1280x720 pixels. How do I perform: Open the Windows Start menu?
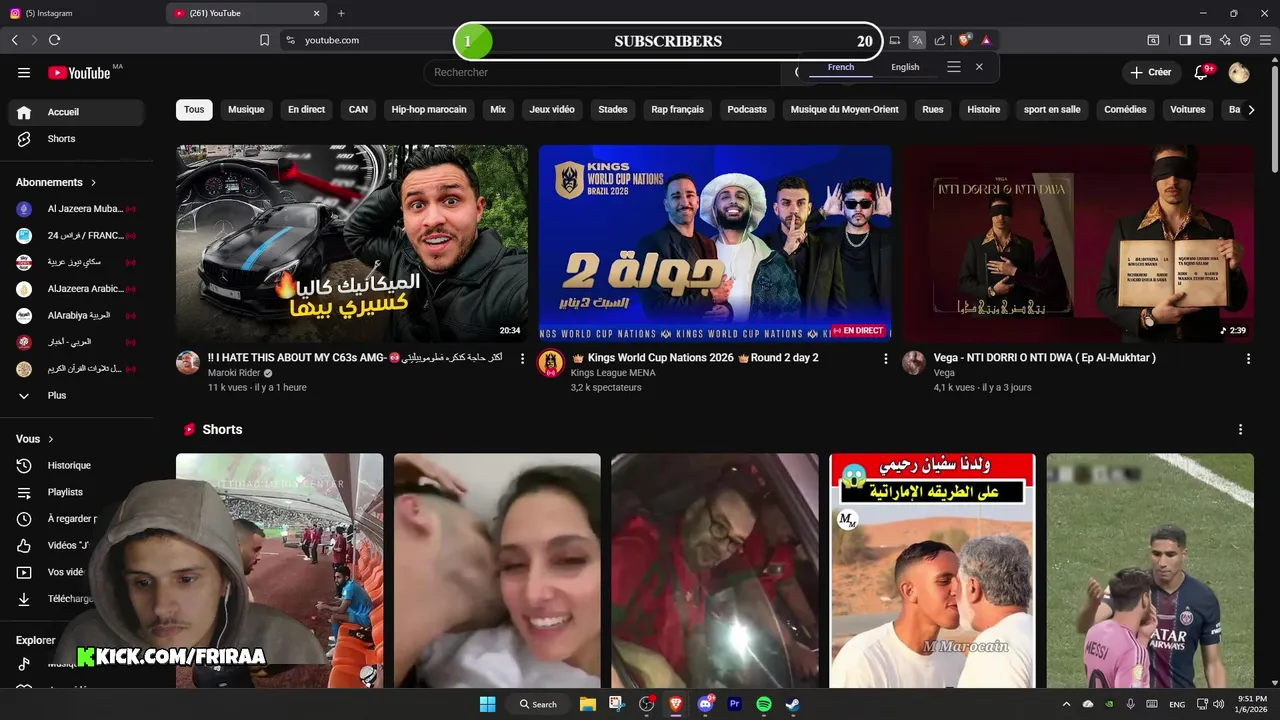click(x=487, y=704)
